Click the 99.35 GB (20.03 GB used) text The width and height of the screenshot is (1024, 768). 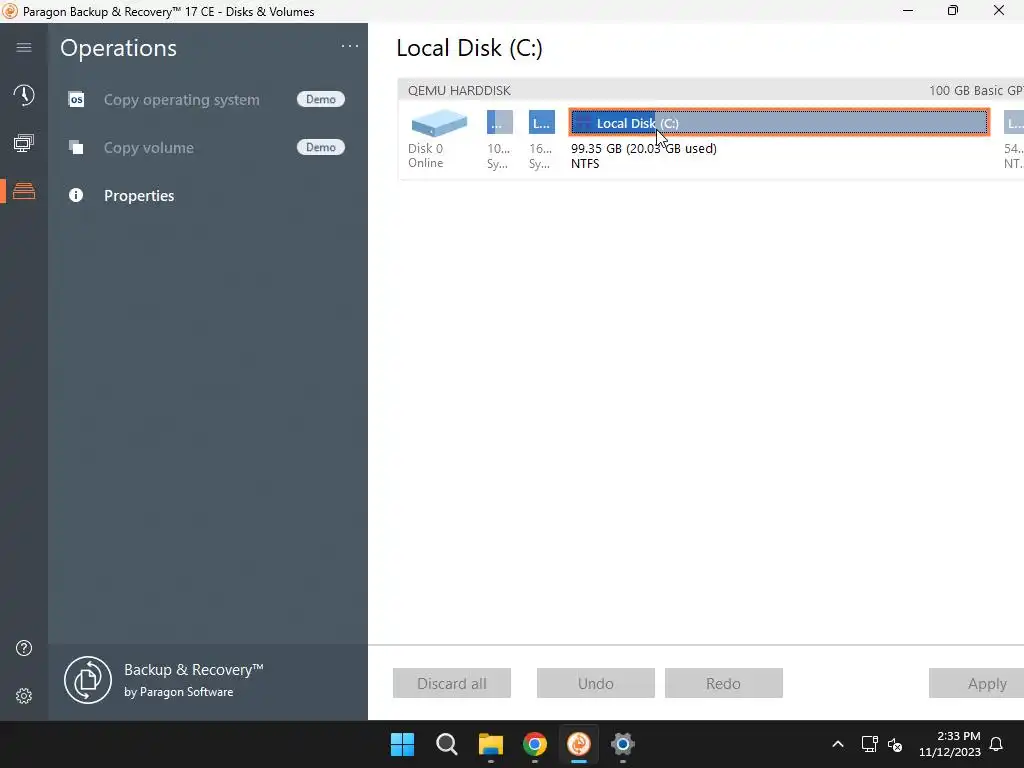644,148
